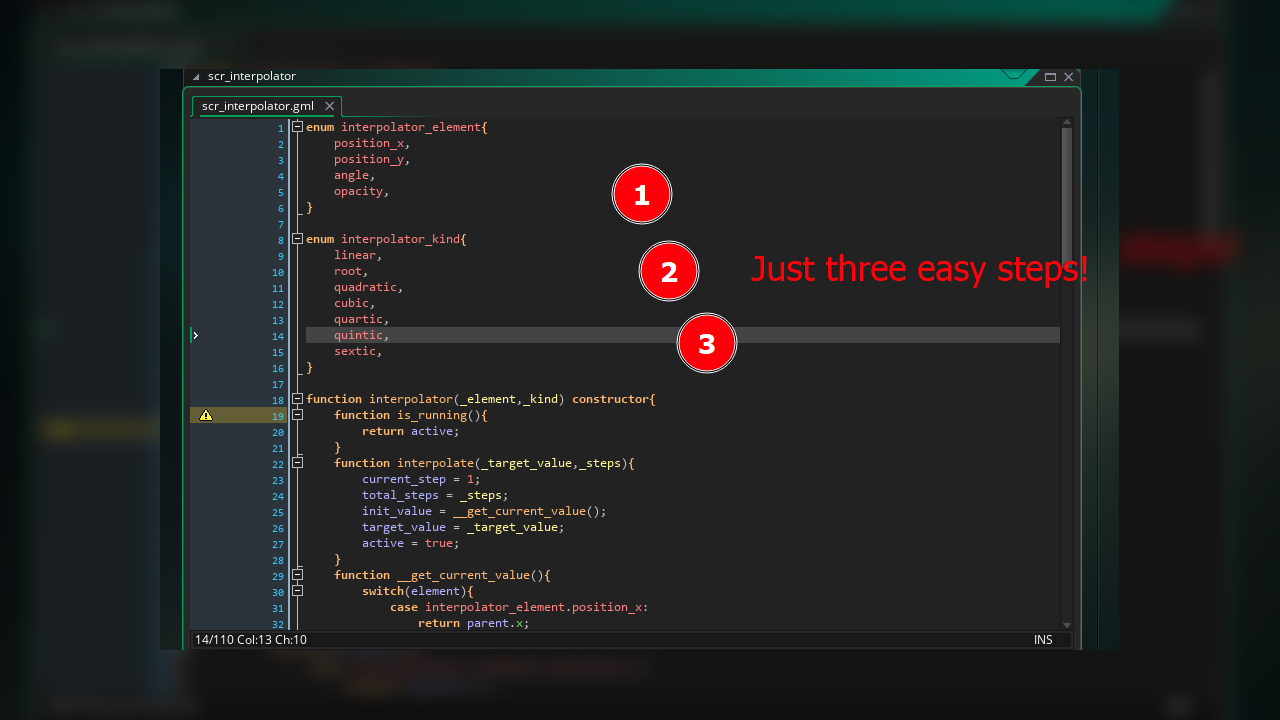Viewport: 1280px width, 720px height.
Task: Fold the interpolator constructor function
Action: tap(298, 399)
